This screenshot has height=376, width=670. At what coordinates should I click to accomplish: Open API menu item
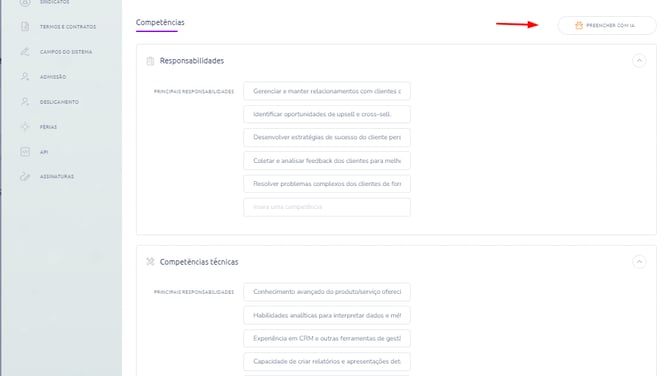click(x=44, y=152)
